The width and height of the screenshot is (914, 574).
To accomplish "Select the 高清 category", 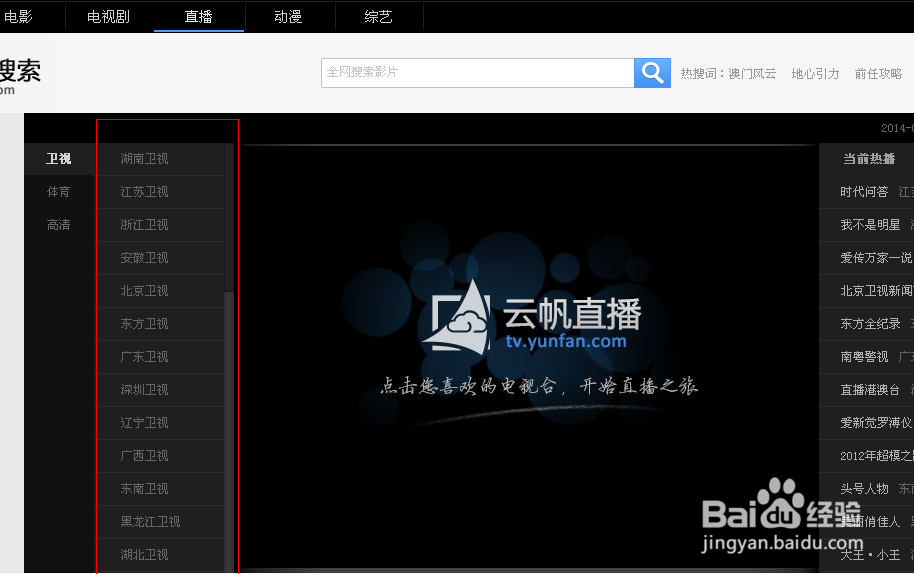I will pyautogui.click(x=59, y=225).
